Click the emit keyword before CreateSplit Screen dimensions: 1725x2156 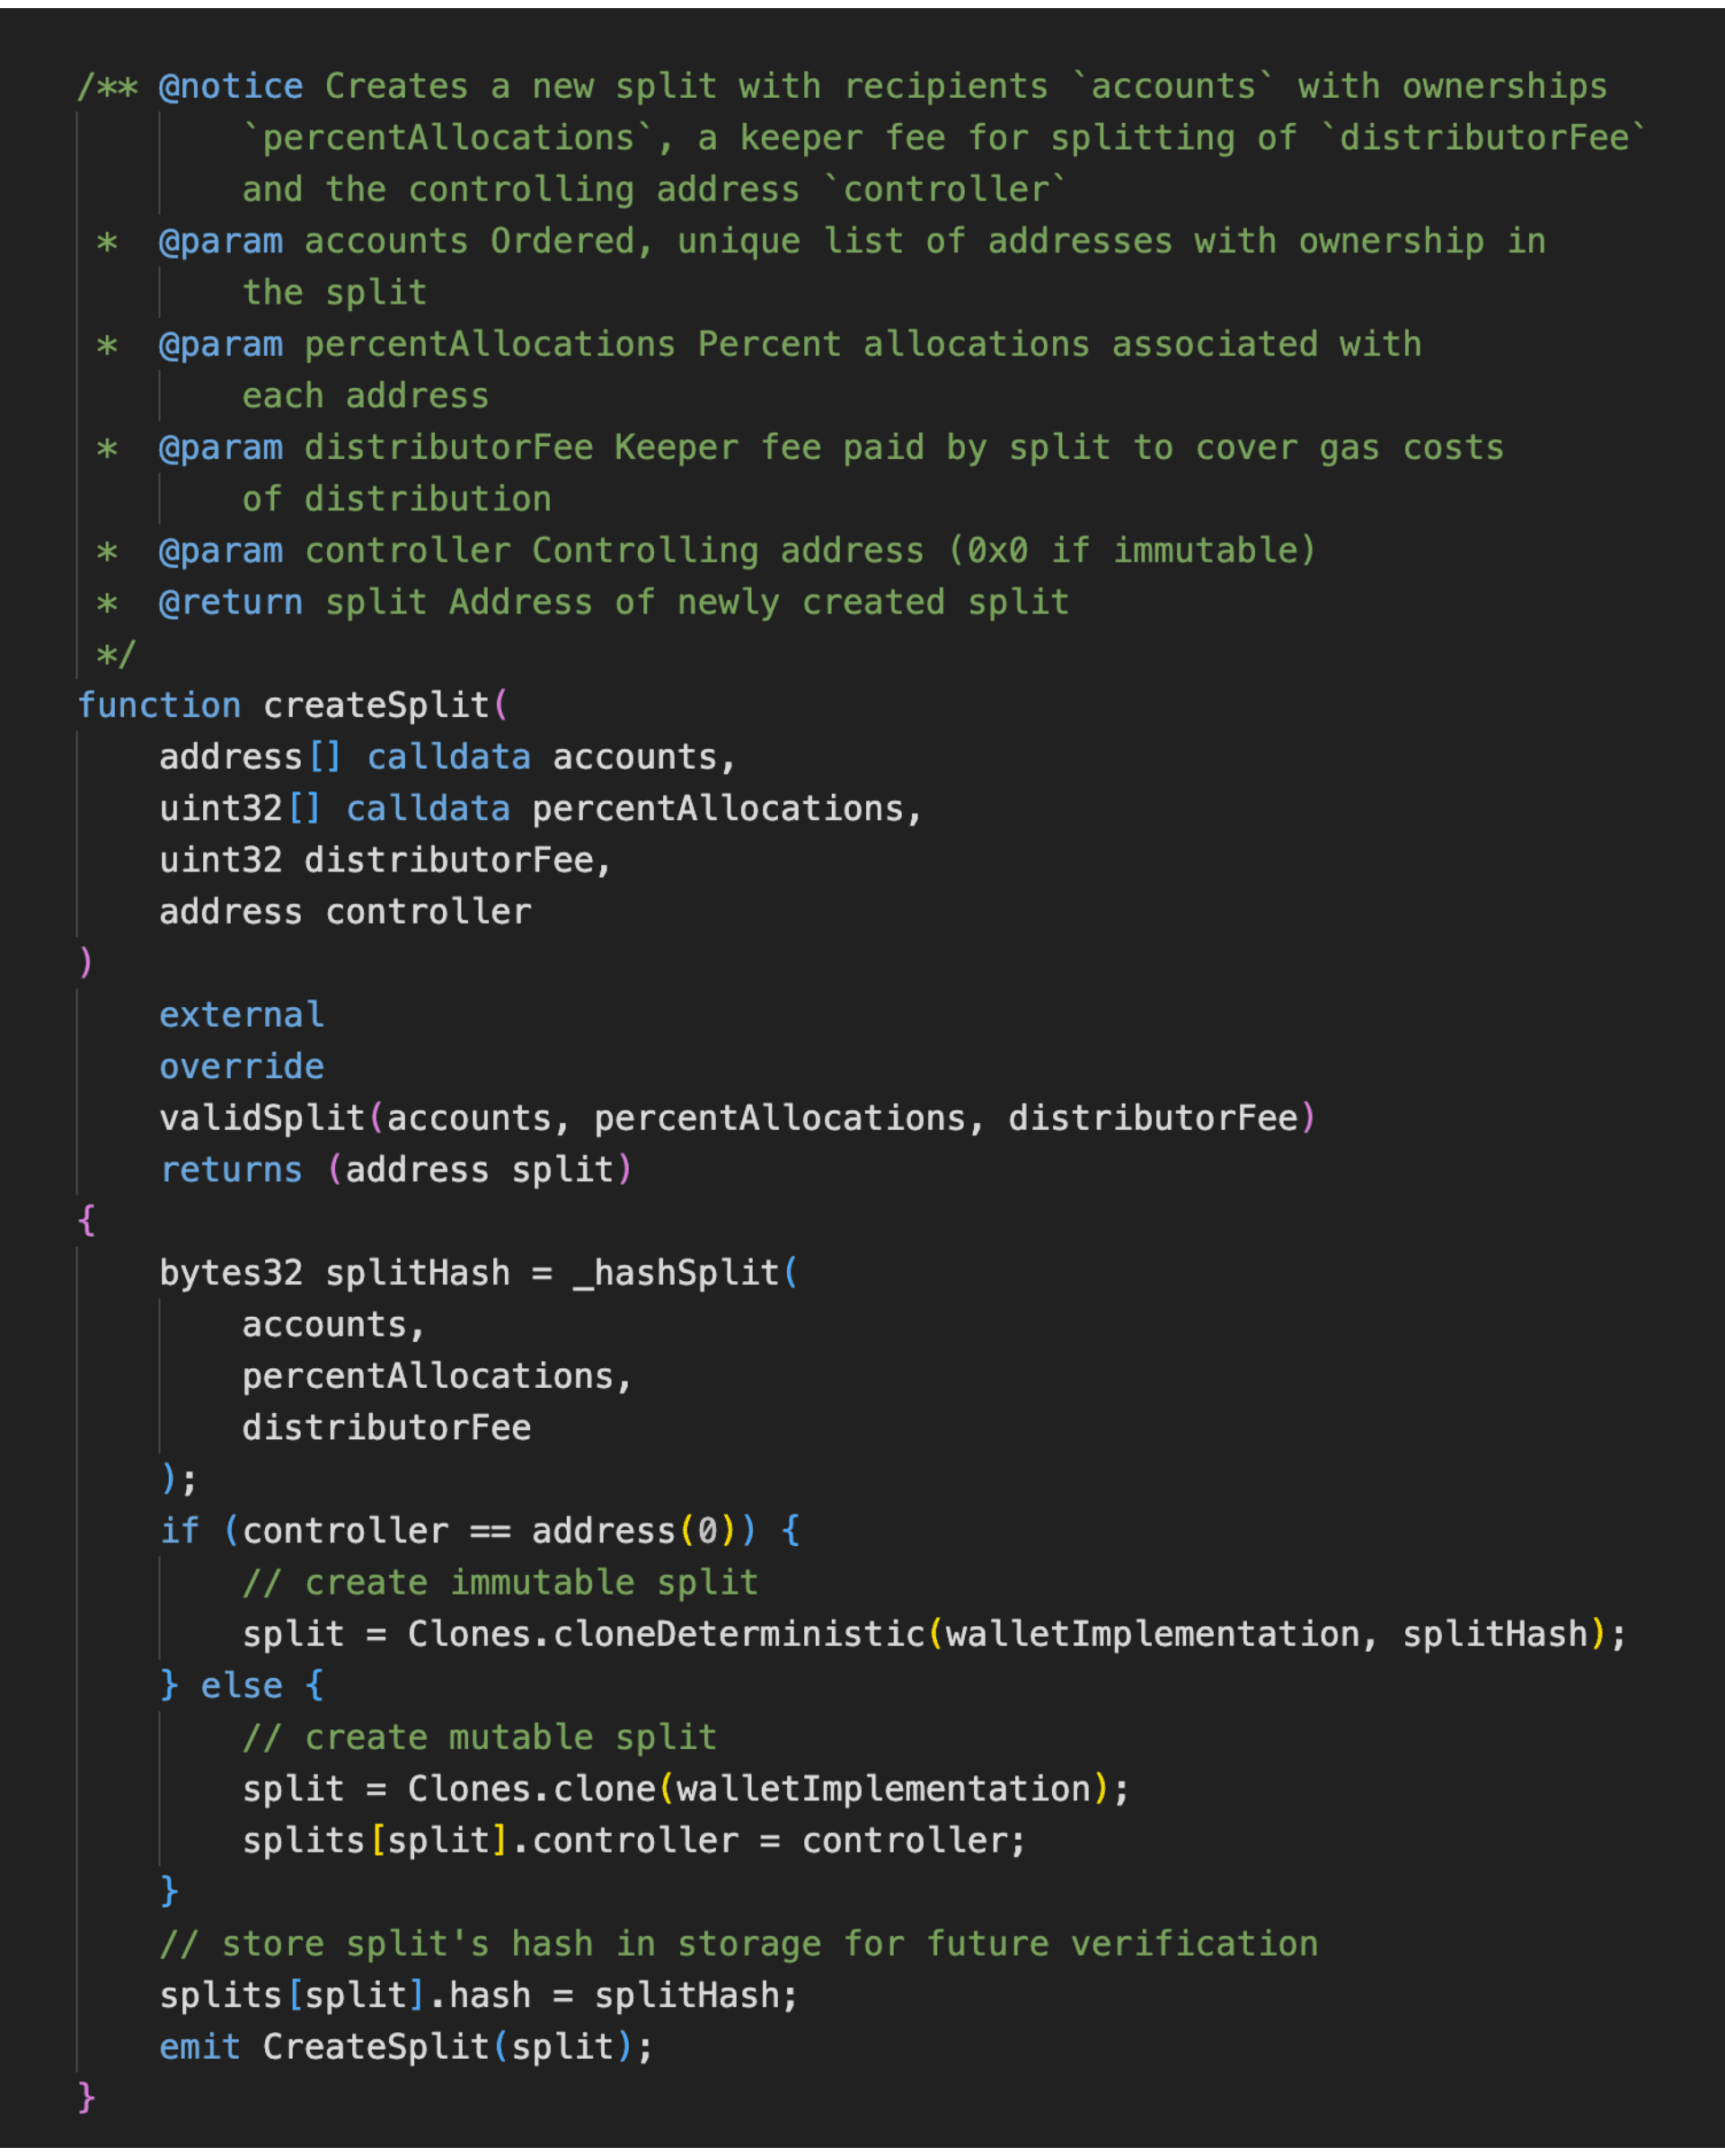click(200, 2047)
